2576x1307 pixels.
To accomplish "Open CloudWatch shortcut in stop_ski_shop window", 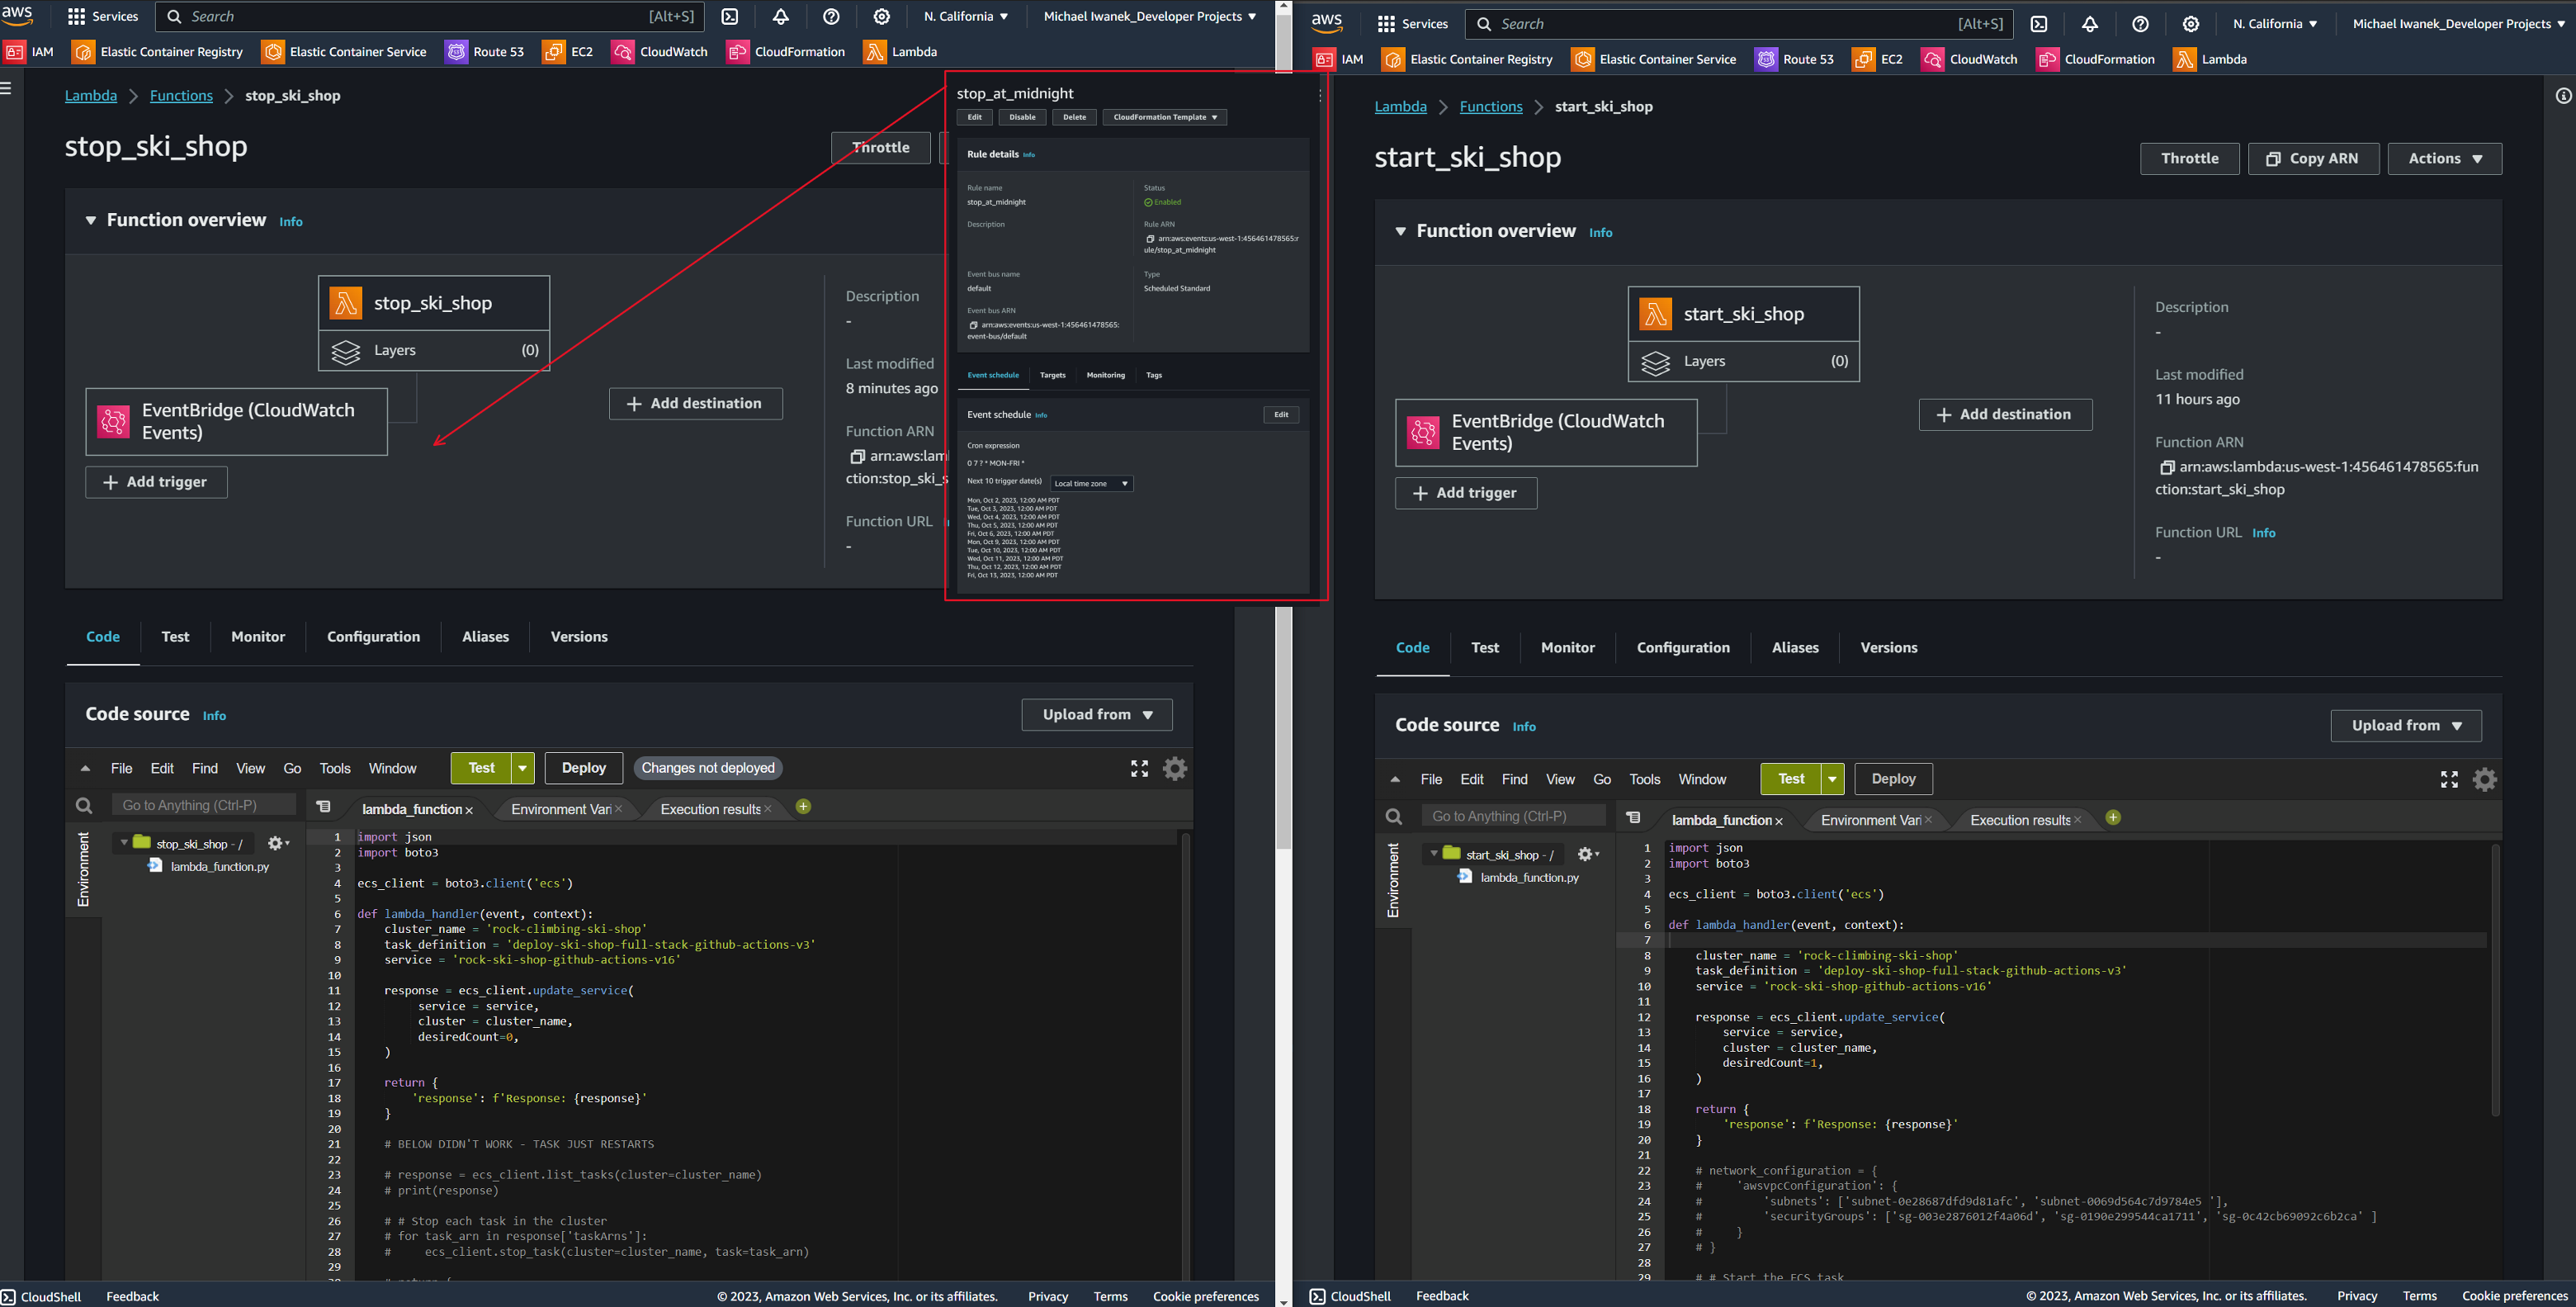I will pos(660,51).
